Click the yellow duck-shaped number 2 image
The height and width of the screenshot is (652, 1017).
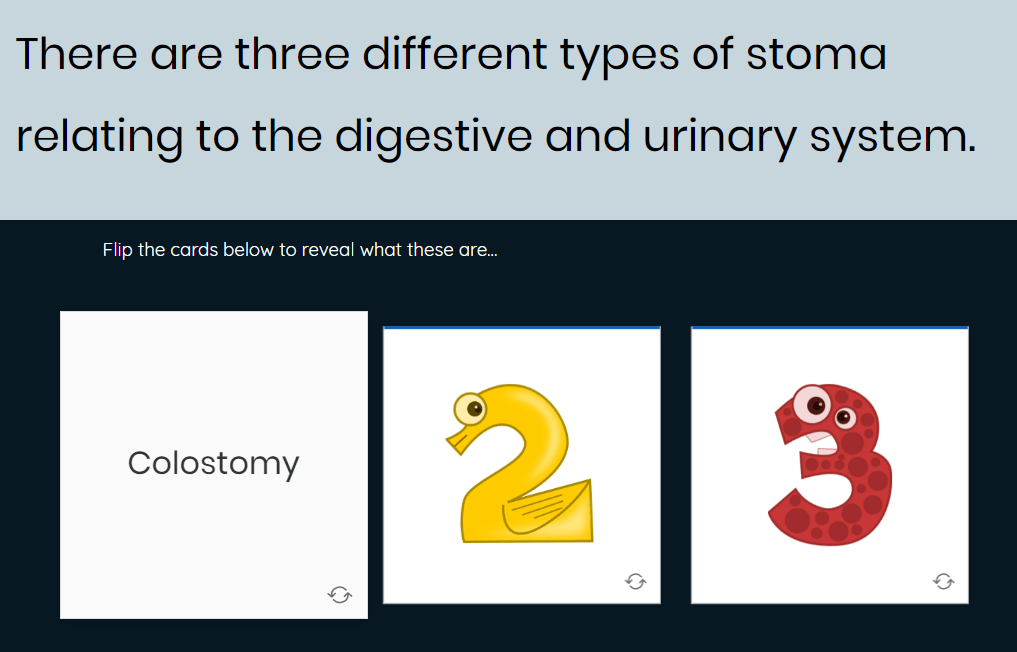520,463
